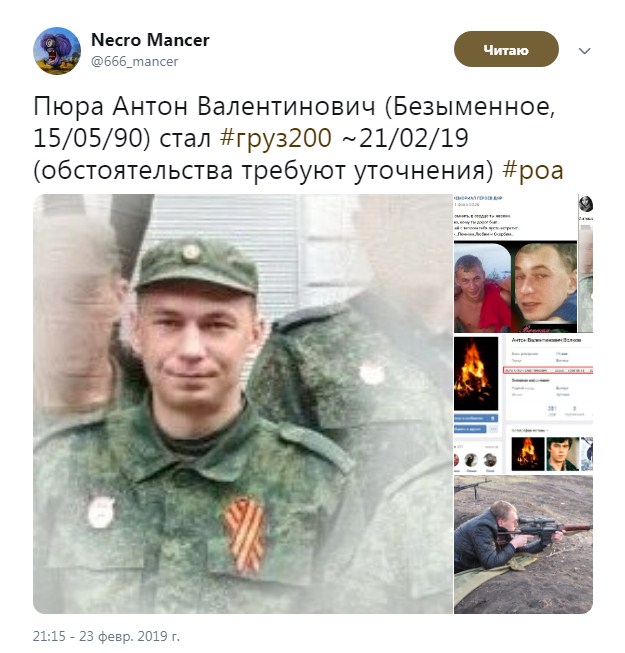625x653 pixels.
Task: Open the #роа hashtag
Action: pos(533,170)
